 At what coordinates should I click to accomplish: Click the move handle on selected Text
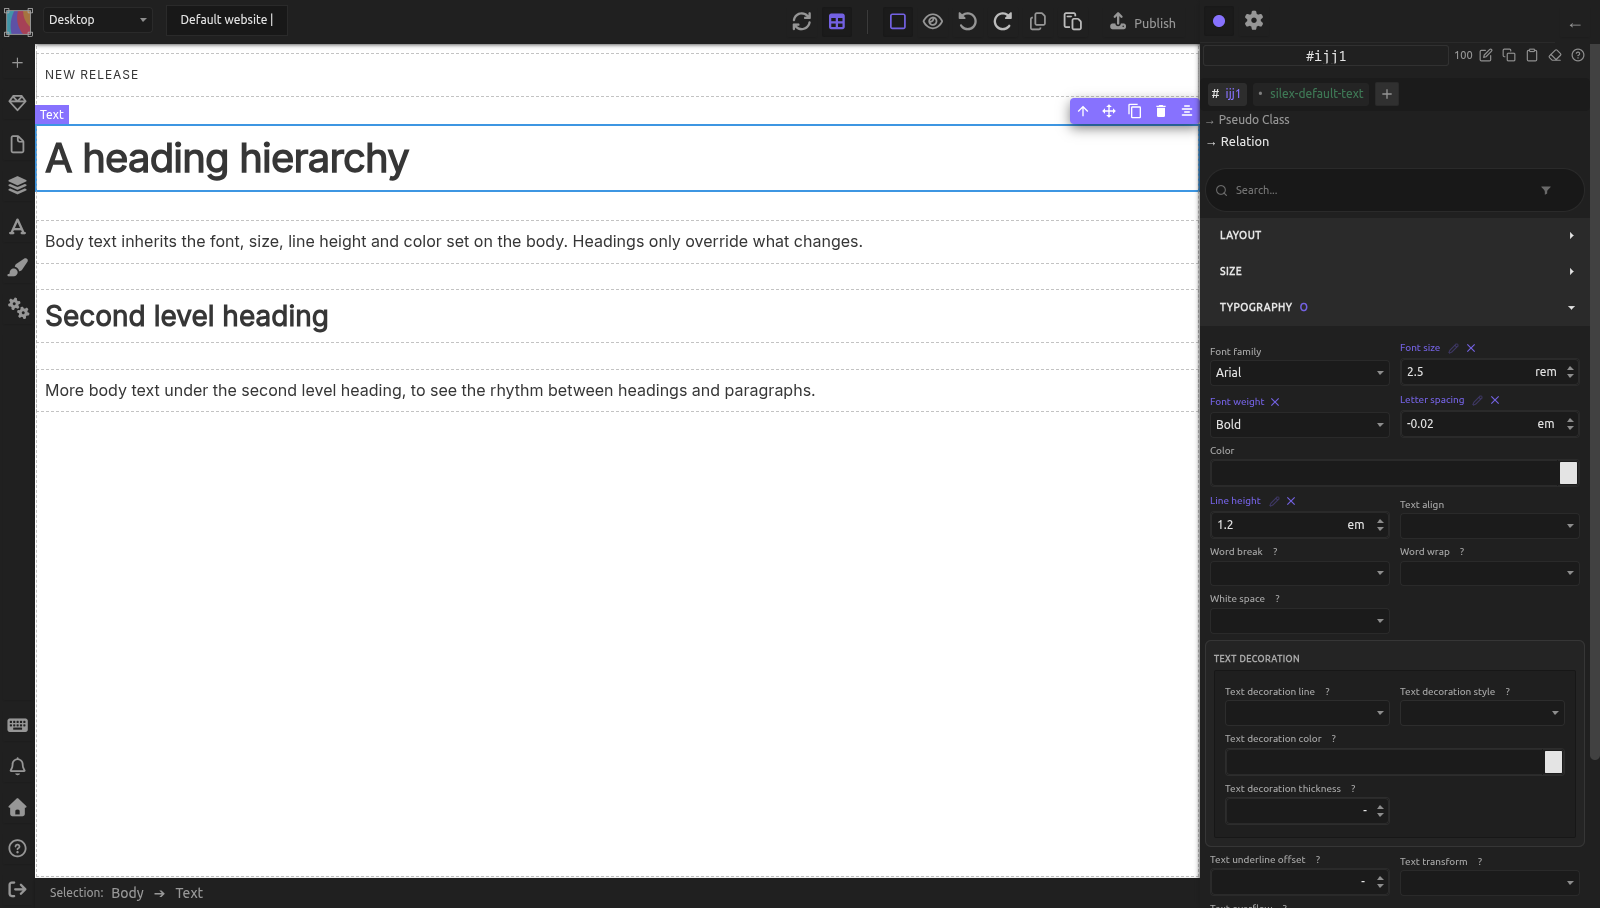pos(1109,111)
